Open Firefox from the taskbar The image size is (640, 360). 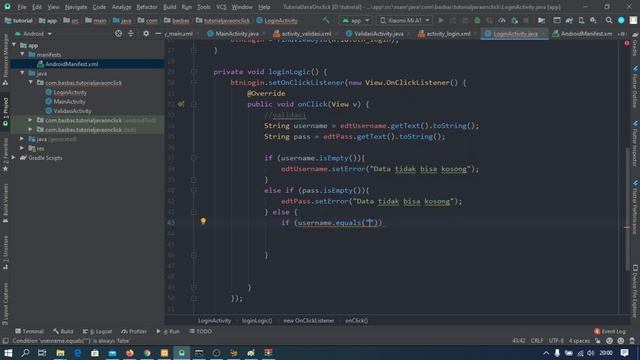[x=130, y=353]
